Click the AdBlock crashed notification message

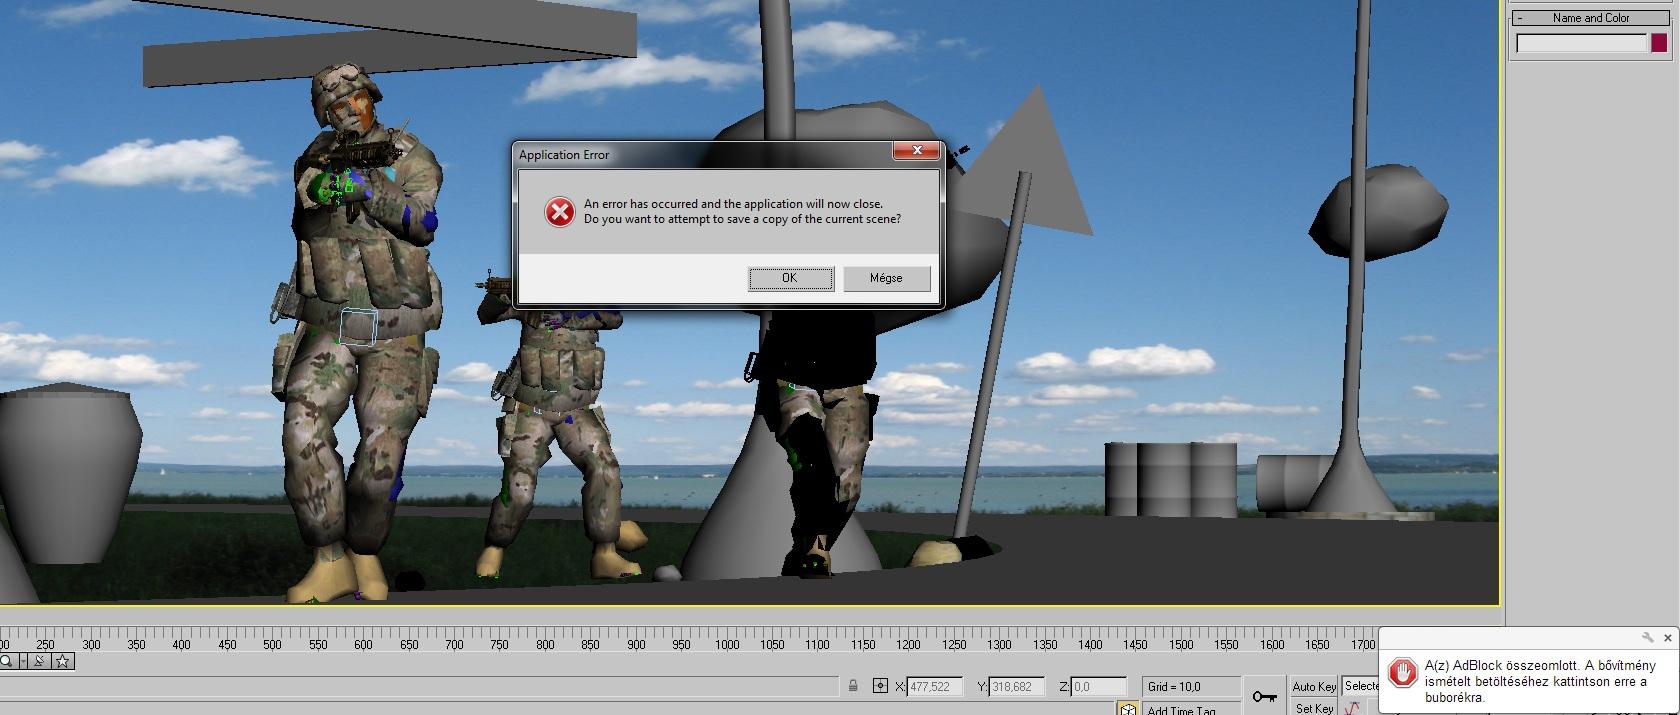click(x=1540, y=681)
